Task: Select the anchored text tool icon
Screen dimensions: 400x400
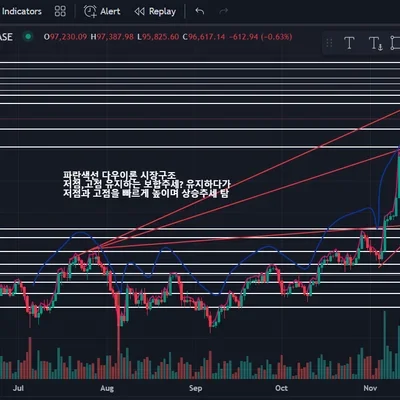Action: coord(376,43)
